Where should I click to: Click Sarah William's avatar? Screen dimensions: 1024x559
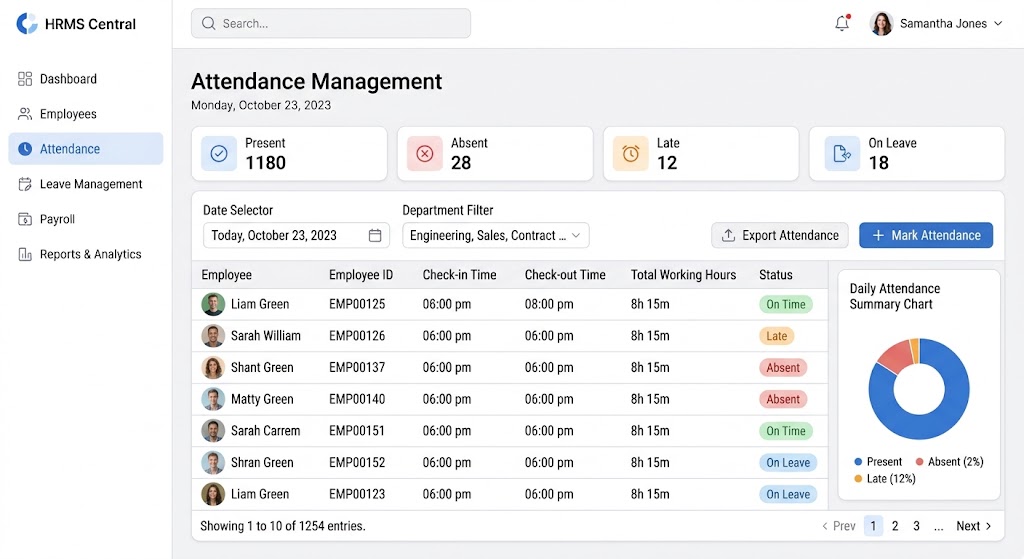[213, 336]
